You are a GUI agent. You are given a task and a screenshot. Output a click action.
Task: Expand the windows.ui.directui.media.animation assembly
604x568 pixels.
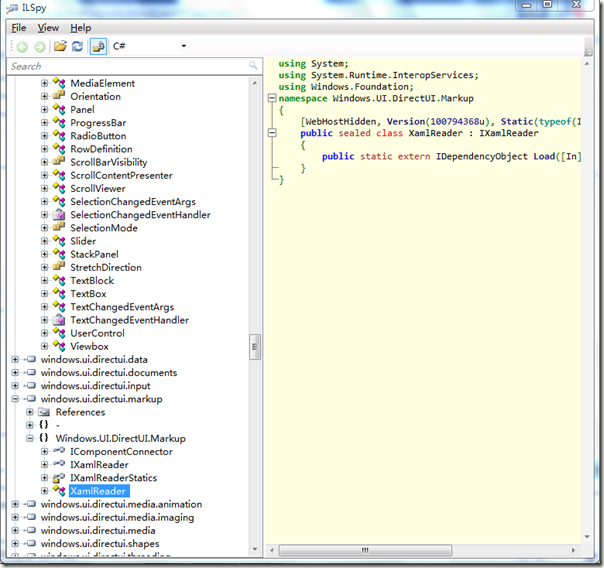pos(15,504)
